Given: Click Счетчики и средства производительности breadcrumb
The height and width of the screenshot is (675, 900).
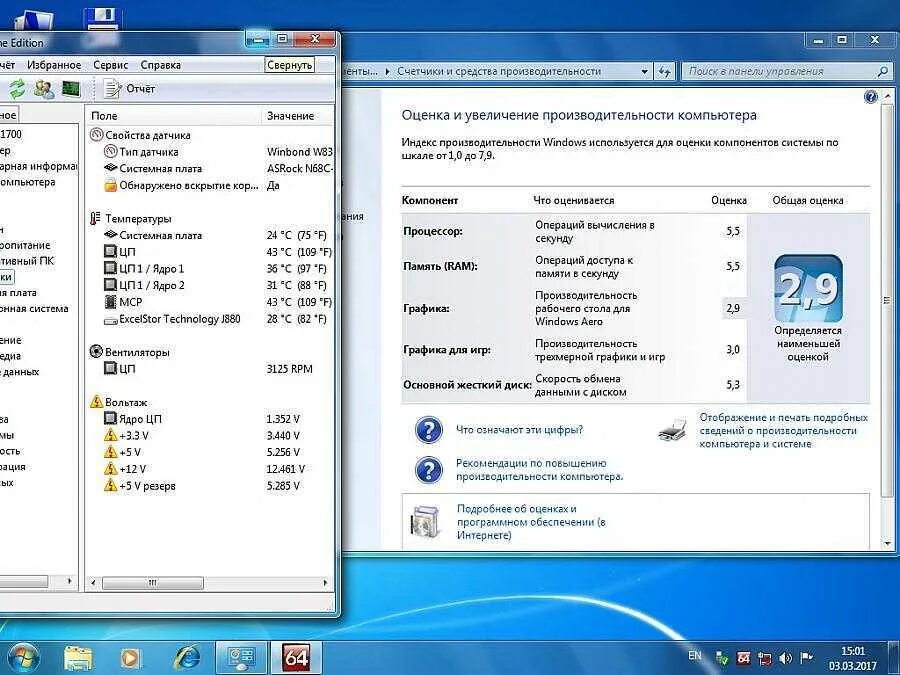Looking at the screenshot, I should 499,72.
